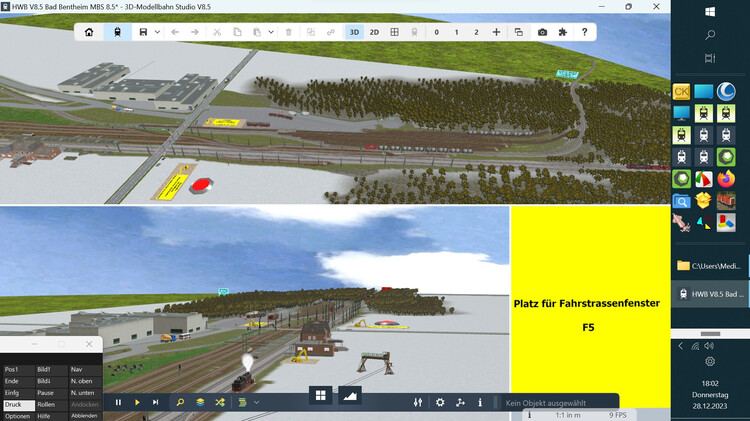Save the layout with the floppy icon
Viewport: 750px width, 421px height.
coord(143,32)
